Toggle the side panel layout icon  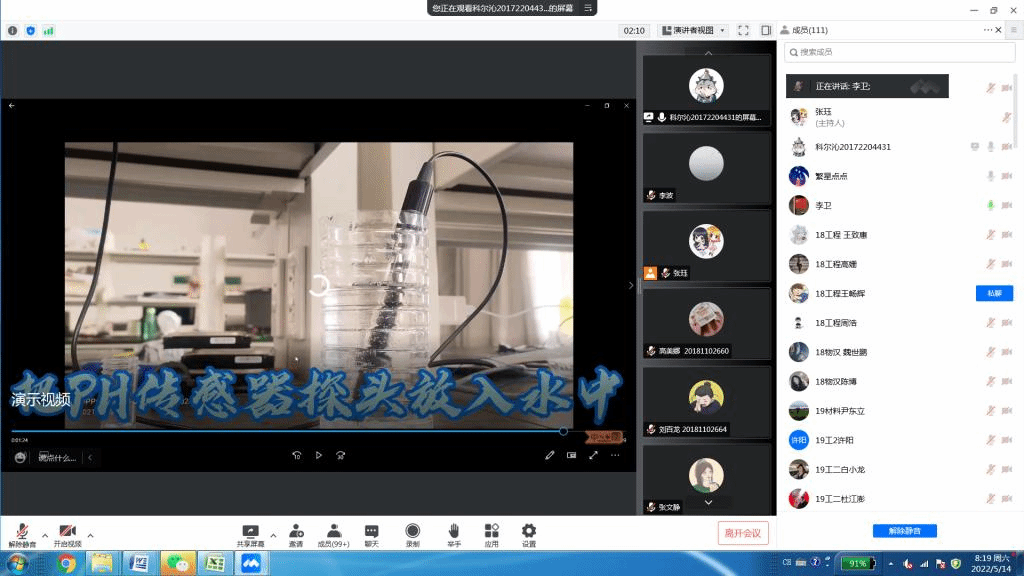click(766, 30)
